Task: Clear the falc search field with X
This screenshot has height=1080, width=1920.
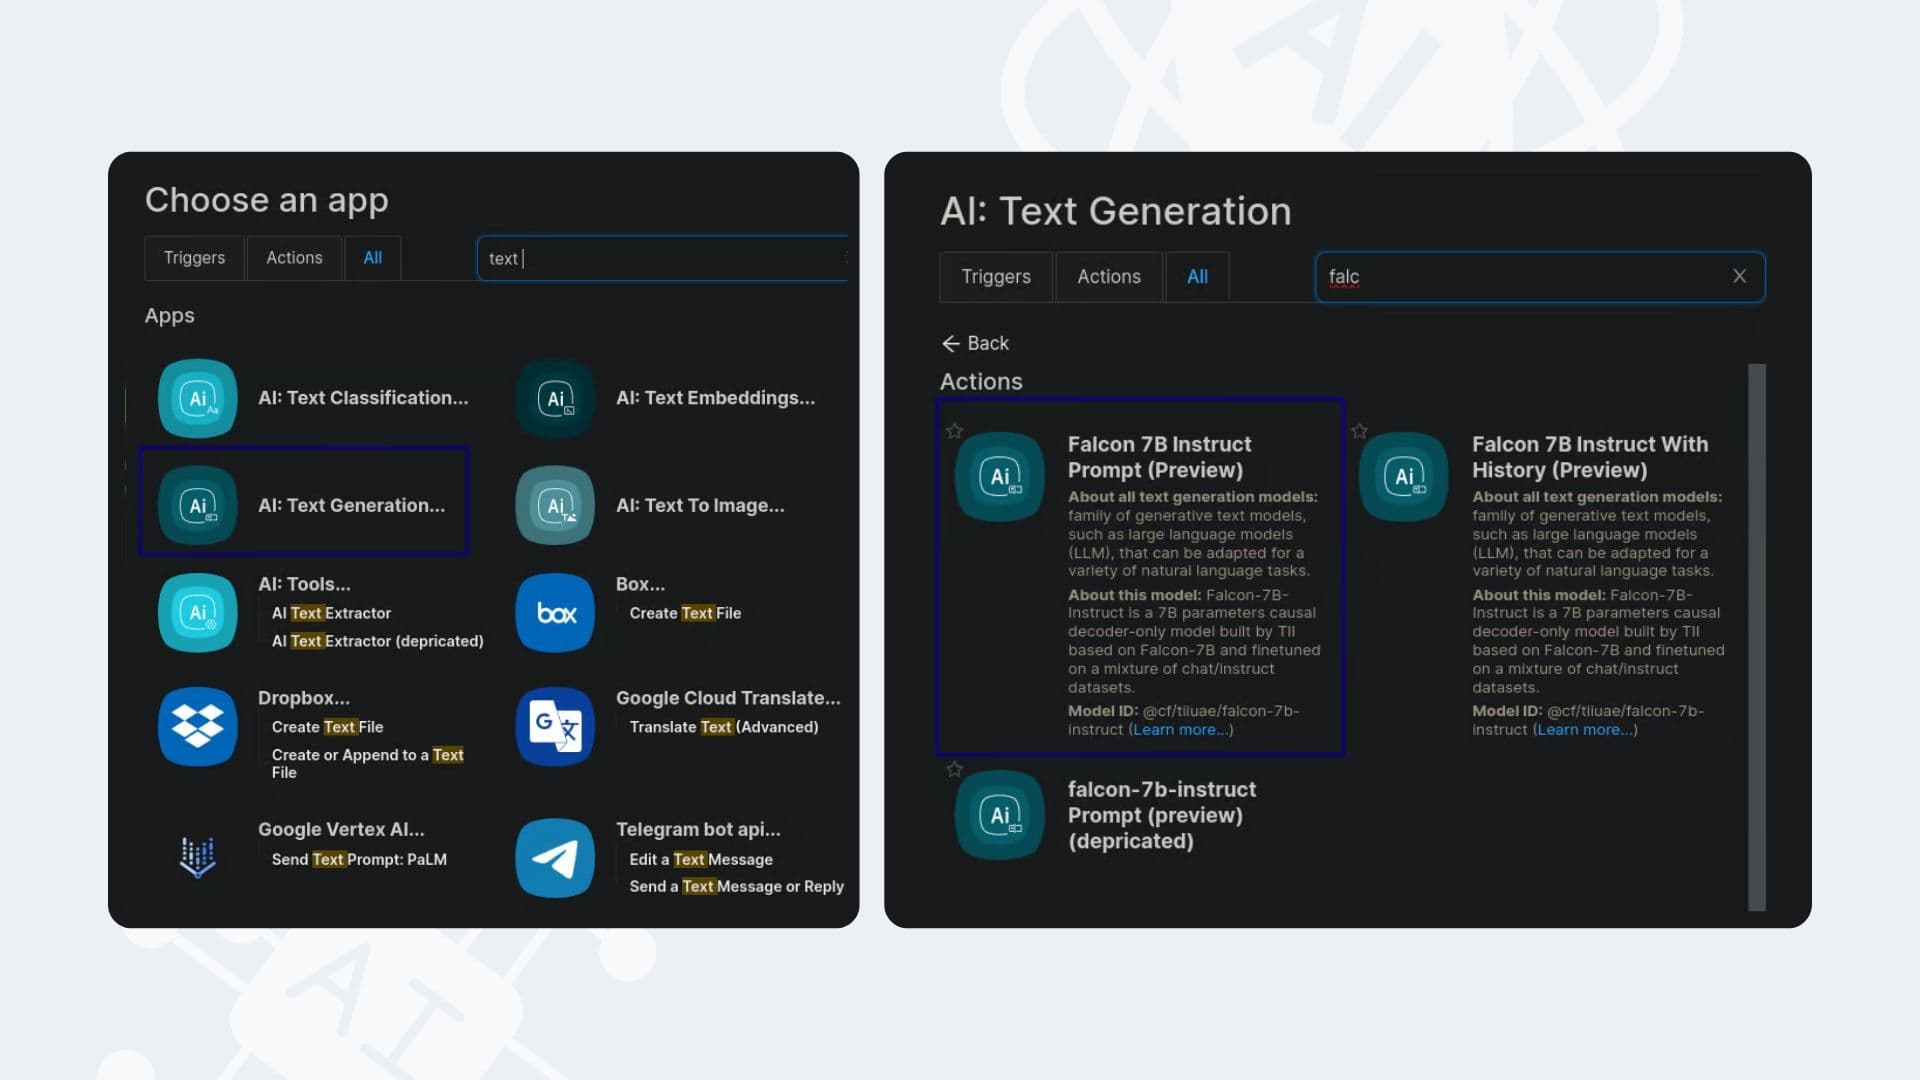Action: pos(1739,276)
